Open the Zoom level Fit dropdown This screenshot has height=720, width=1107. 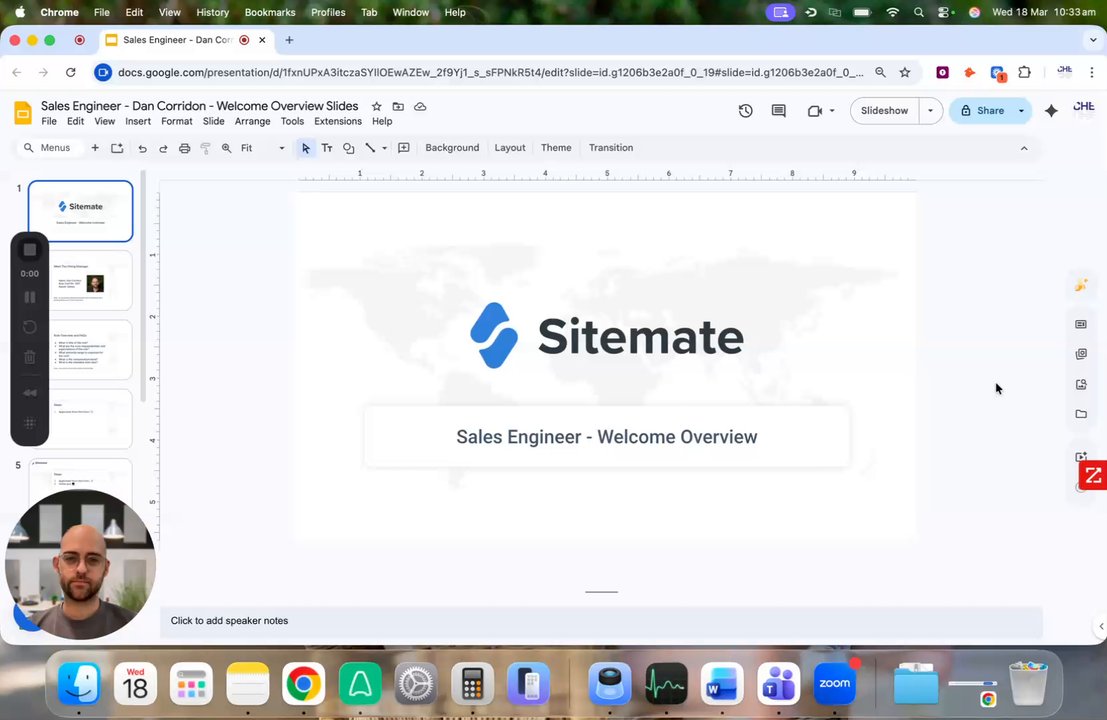[x=263, y=148]
